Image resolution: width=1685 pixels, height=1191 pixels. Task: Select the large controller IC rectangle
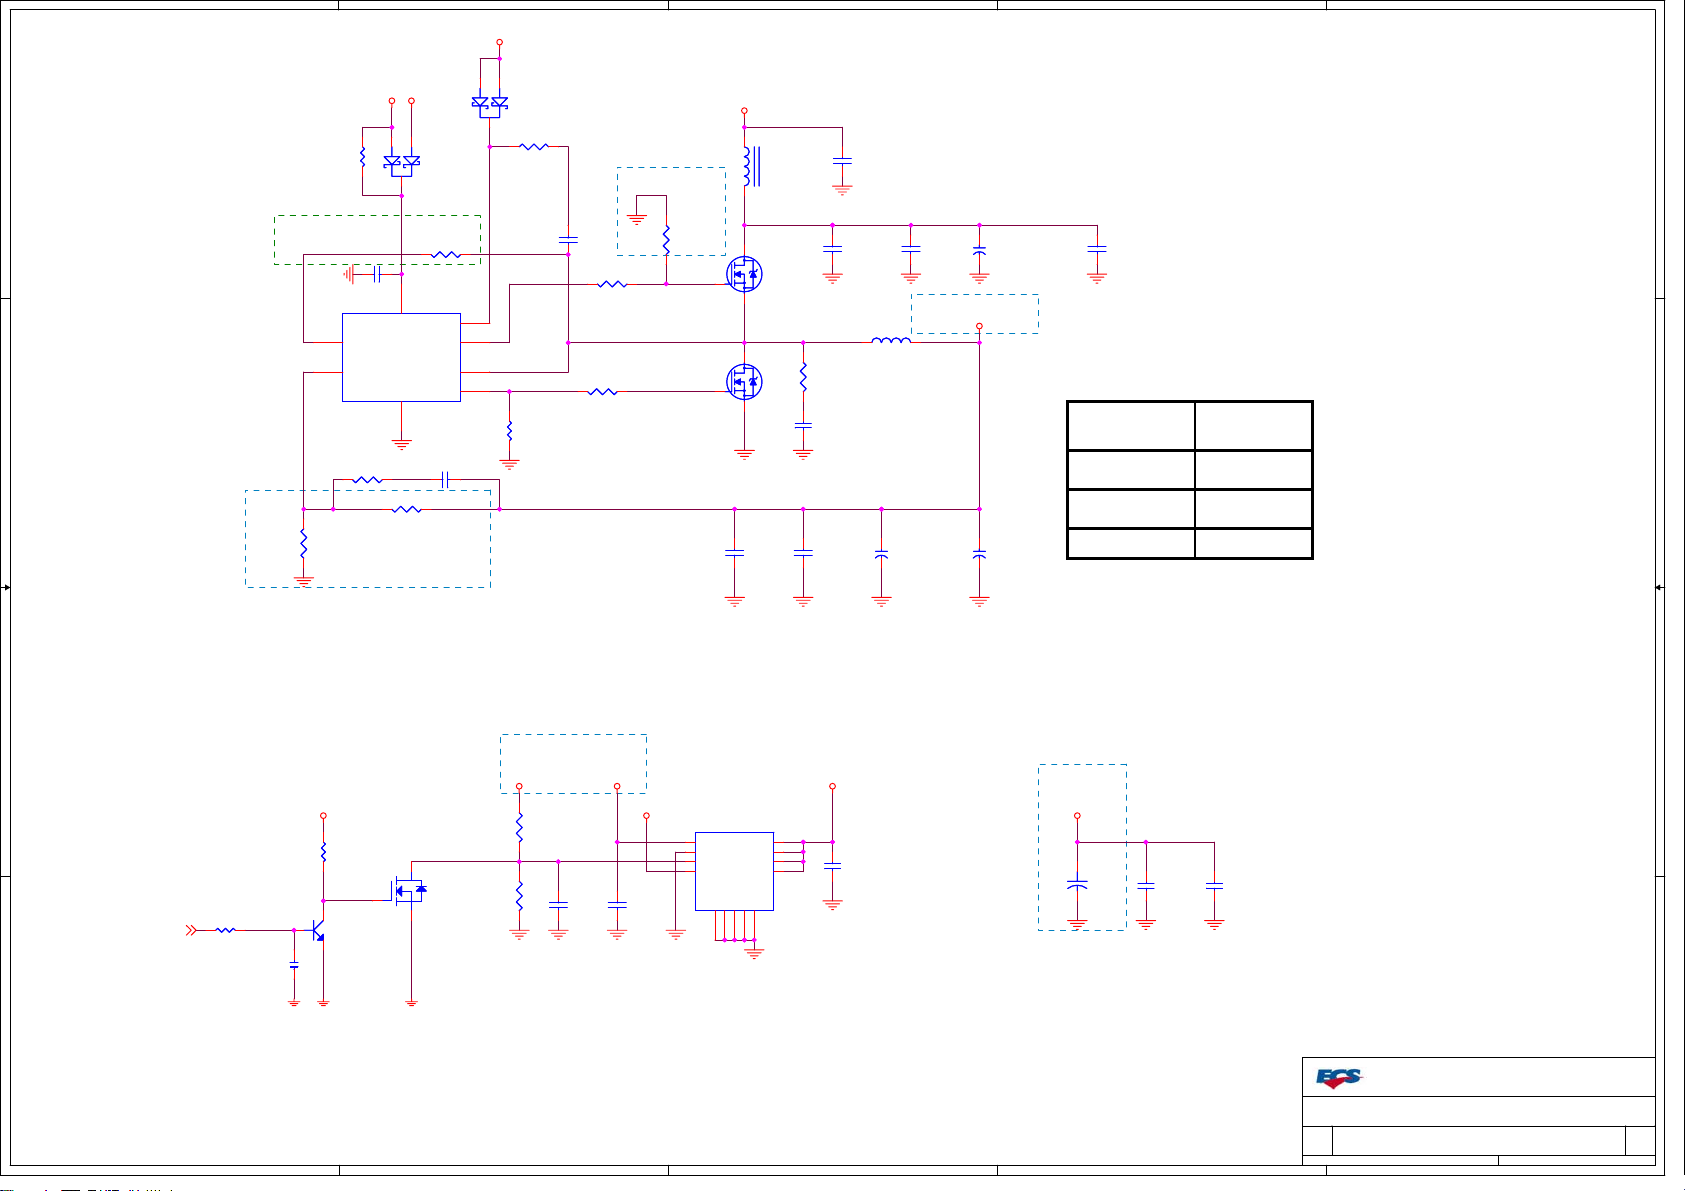click(401, 357)
